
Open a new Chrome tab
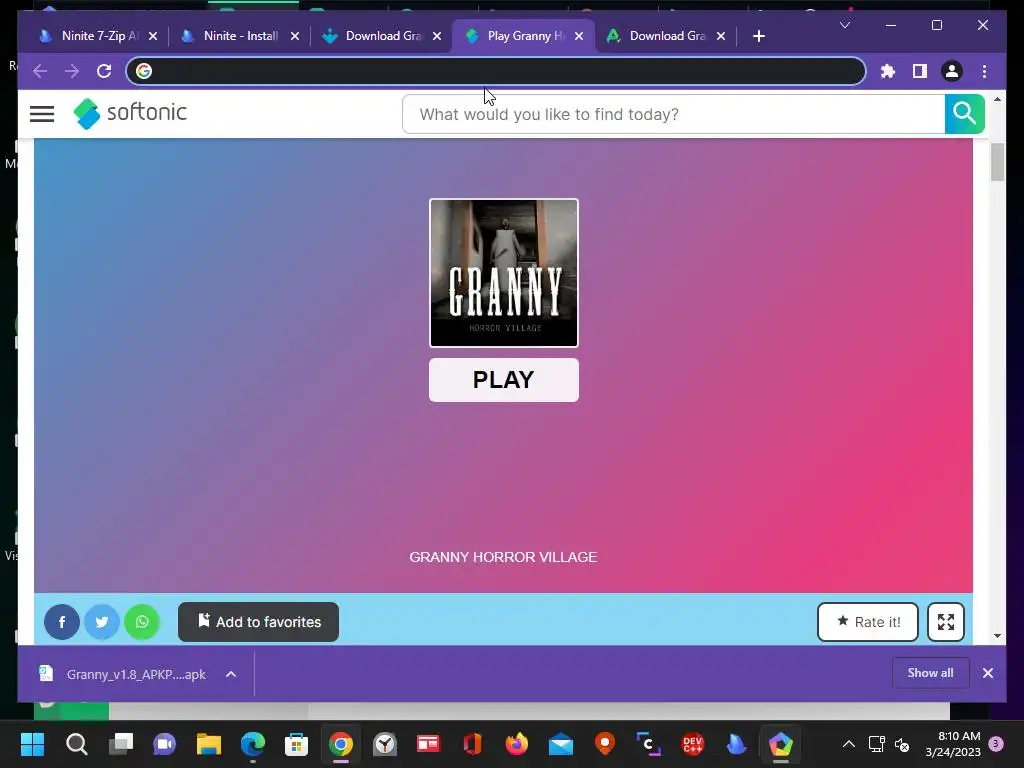[758, 36]
